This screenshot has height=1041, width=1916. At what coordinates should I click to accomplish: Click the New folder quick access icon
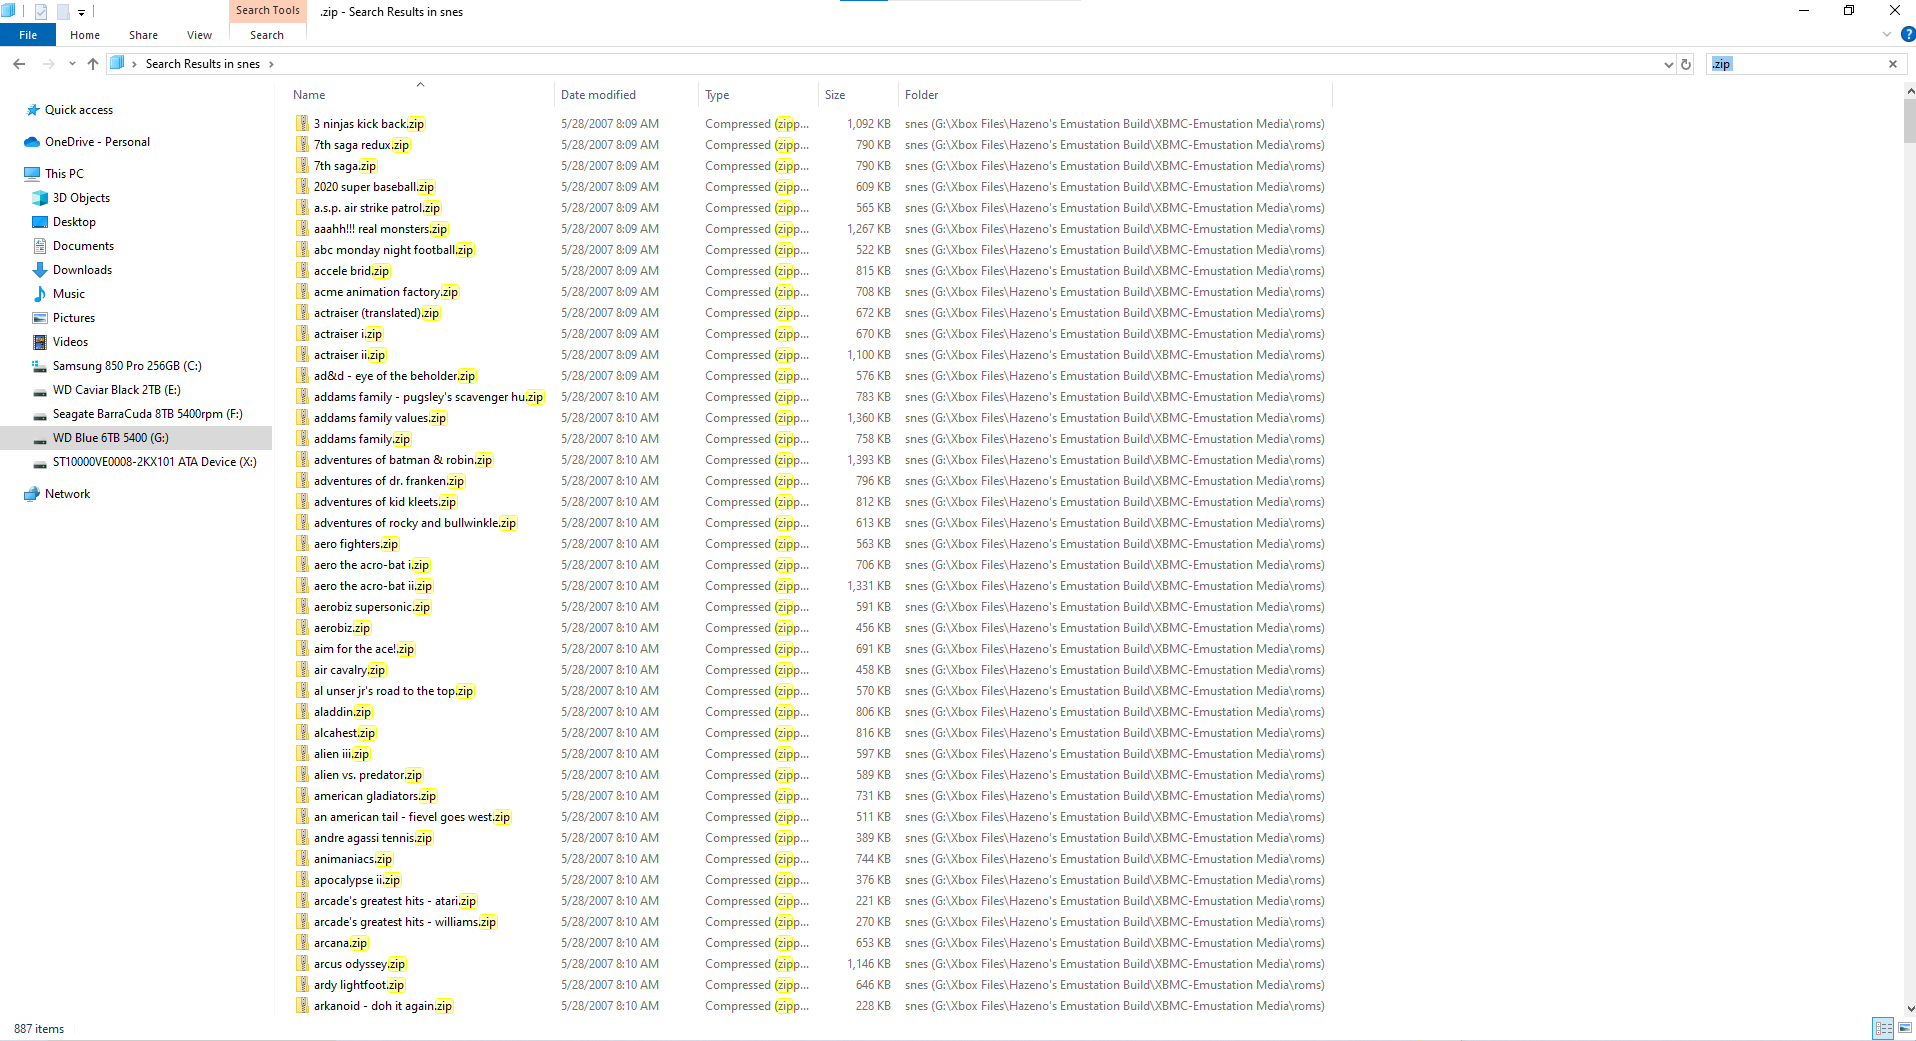[63, 12]
